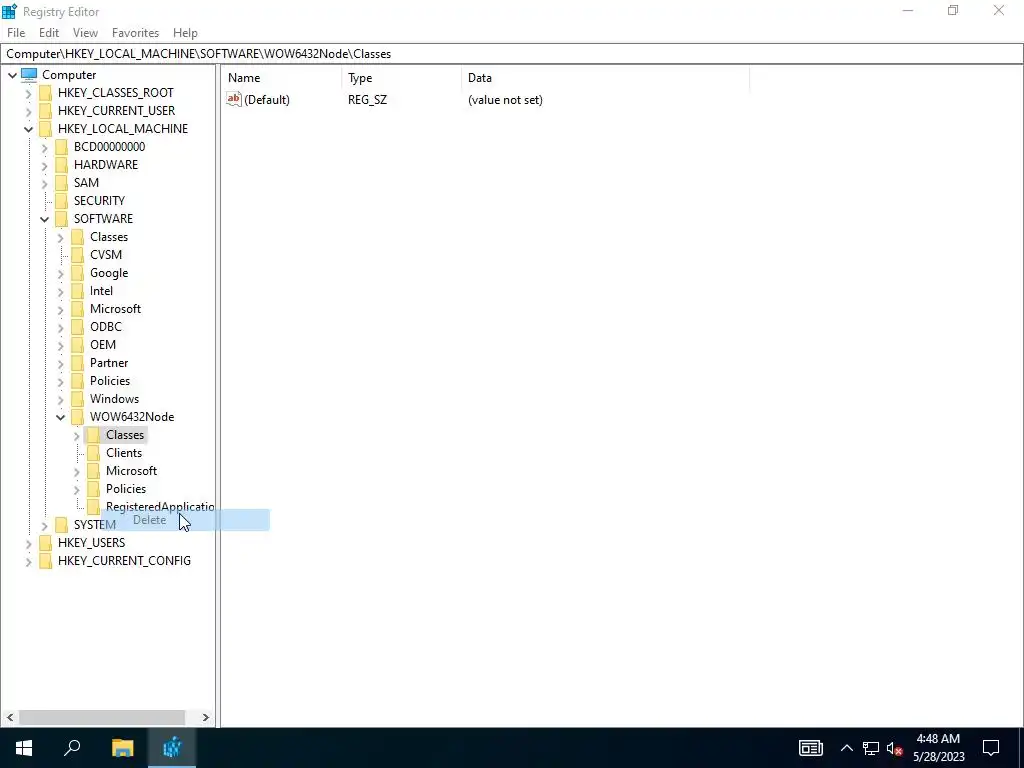Click the HKEY_CURRENT_USER folder icon
This screenshot has height=768, width=1024.
tap(45, 110)
